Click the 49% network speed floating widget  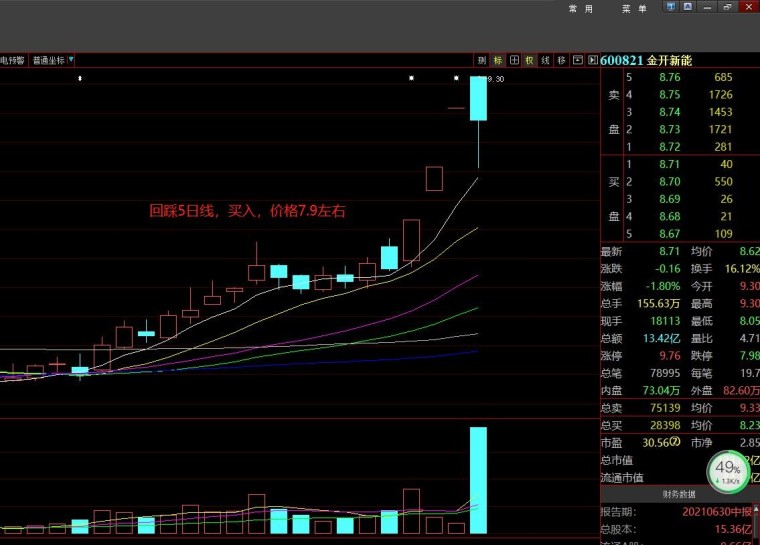(x=728, y=472)
